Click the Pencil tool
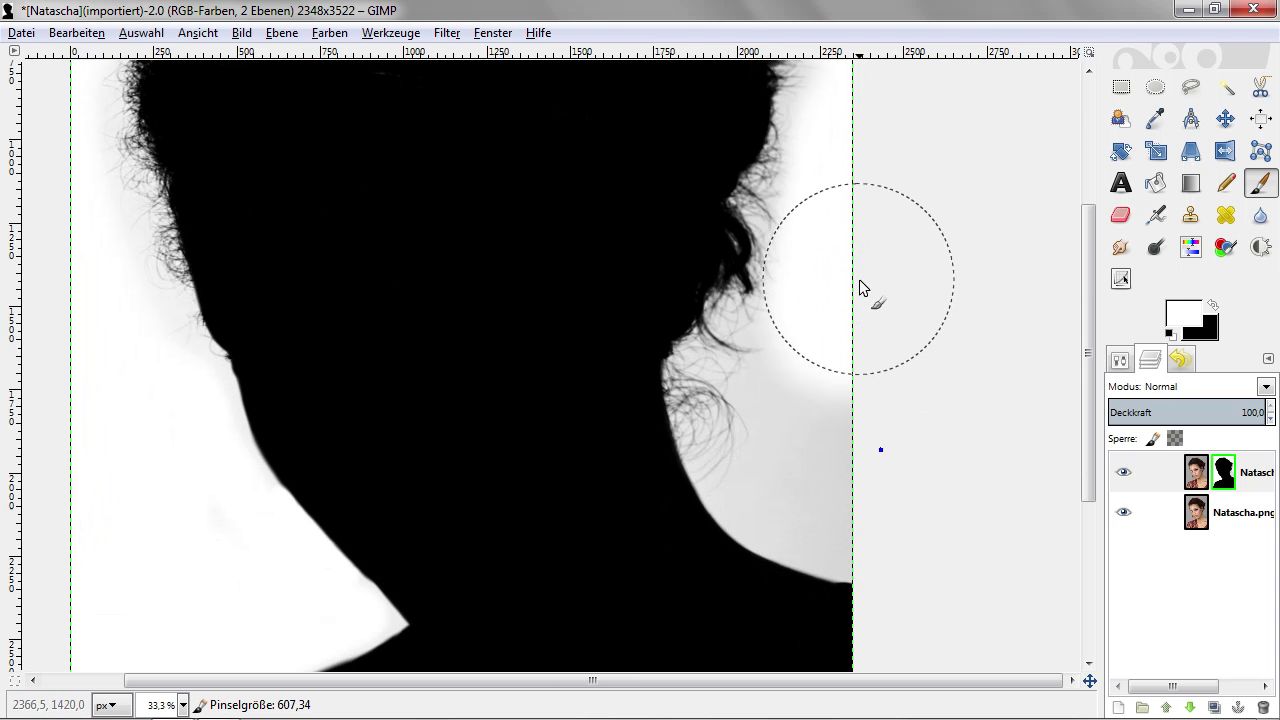1280x720 pixels. pyautogui.click(x=1225, y=183)
